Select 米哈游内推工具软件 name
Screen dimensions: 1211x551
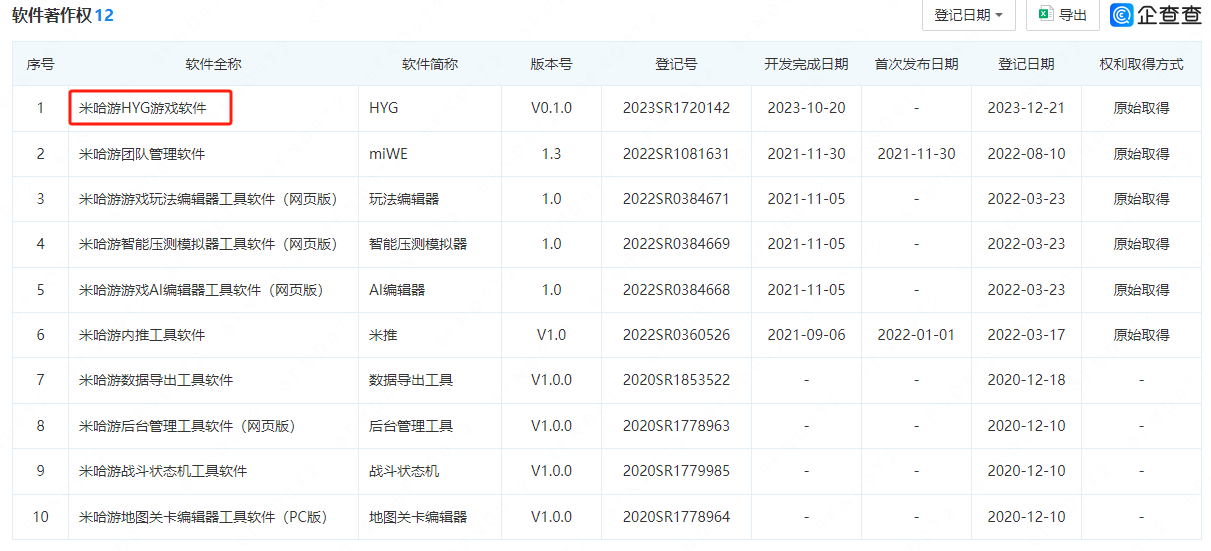click(142, 335)
